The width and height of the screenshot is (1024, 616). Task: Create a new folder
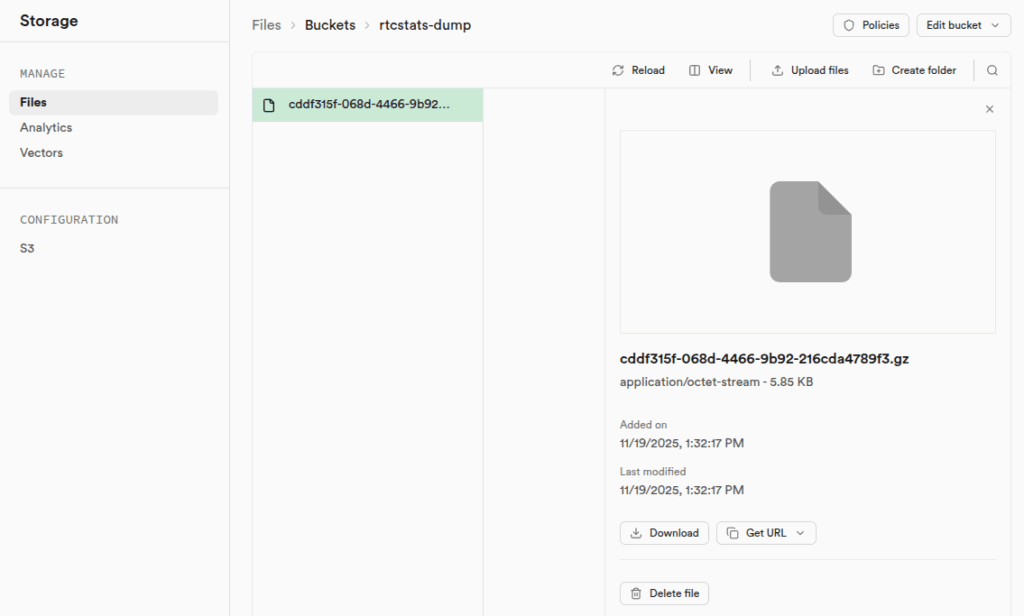(x=914, y=71)
